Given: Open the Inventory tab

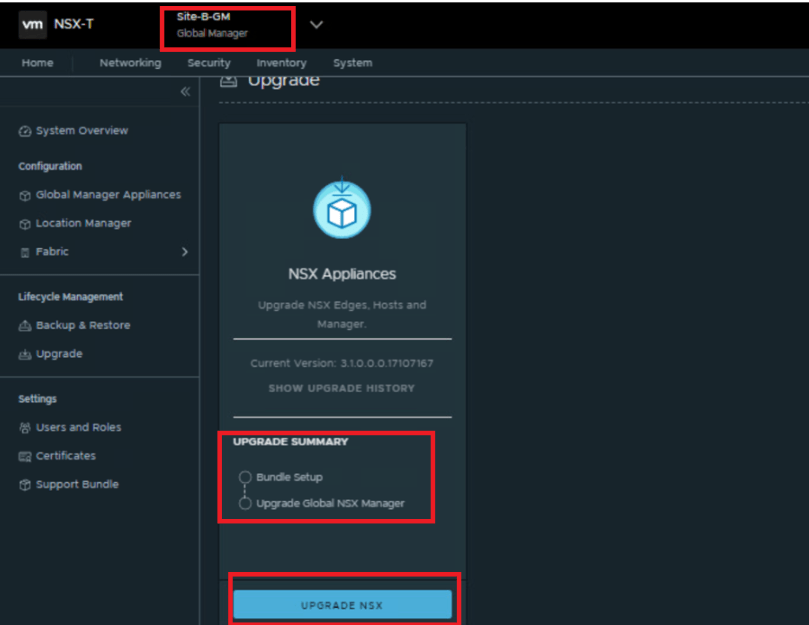Looking at the screenshot, I should [281, 63].
